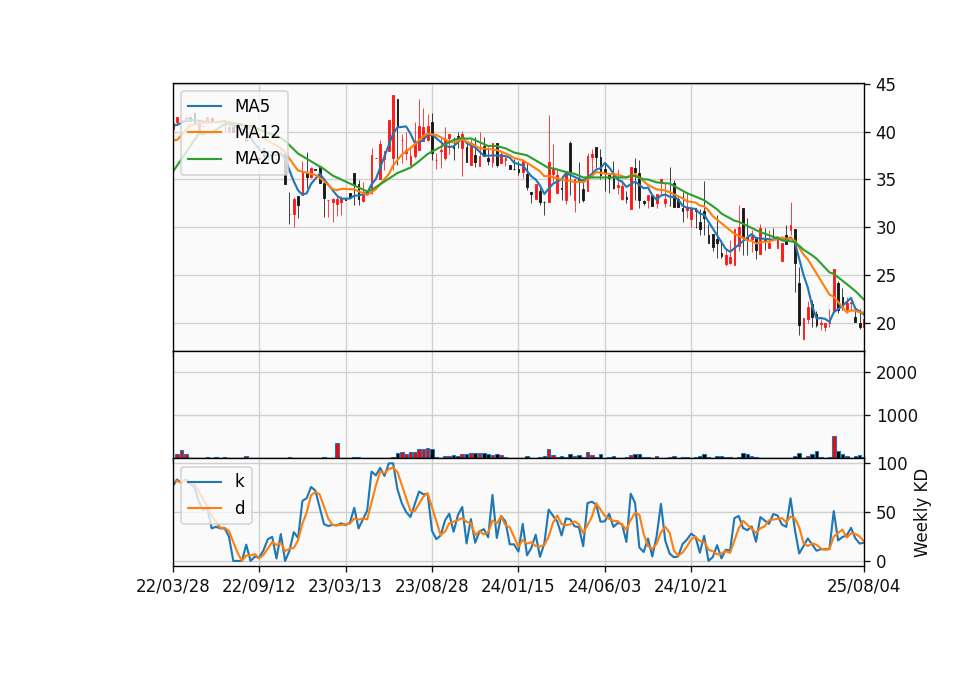Click the volume axis value 1000
The height and width of the screenshot is (690, 960).
pyautogui.click(x=896, y=416)
